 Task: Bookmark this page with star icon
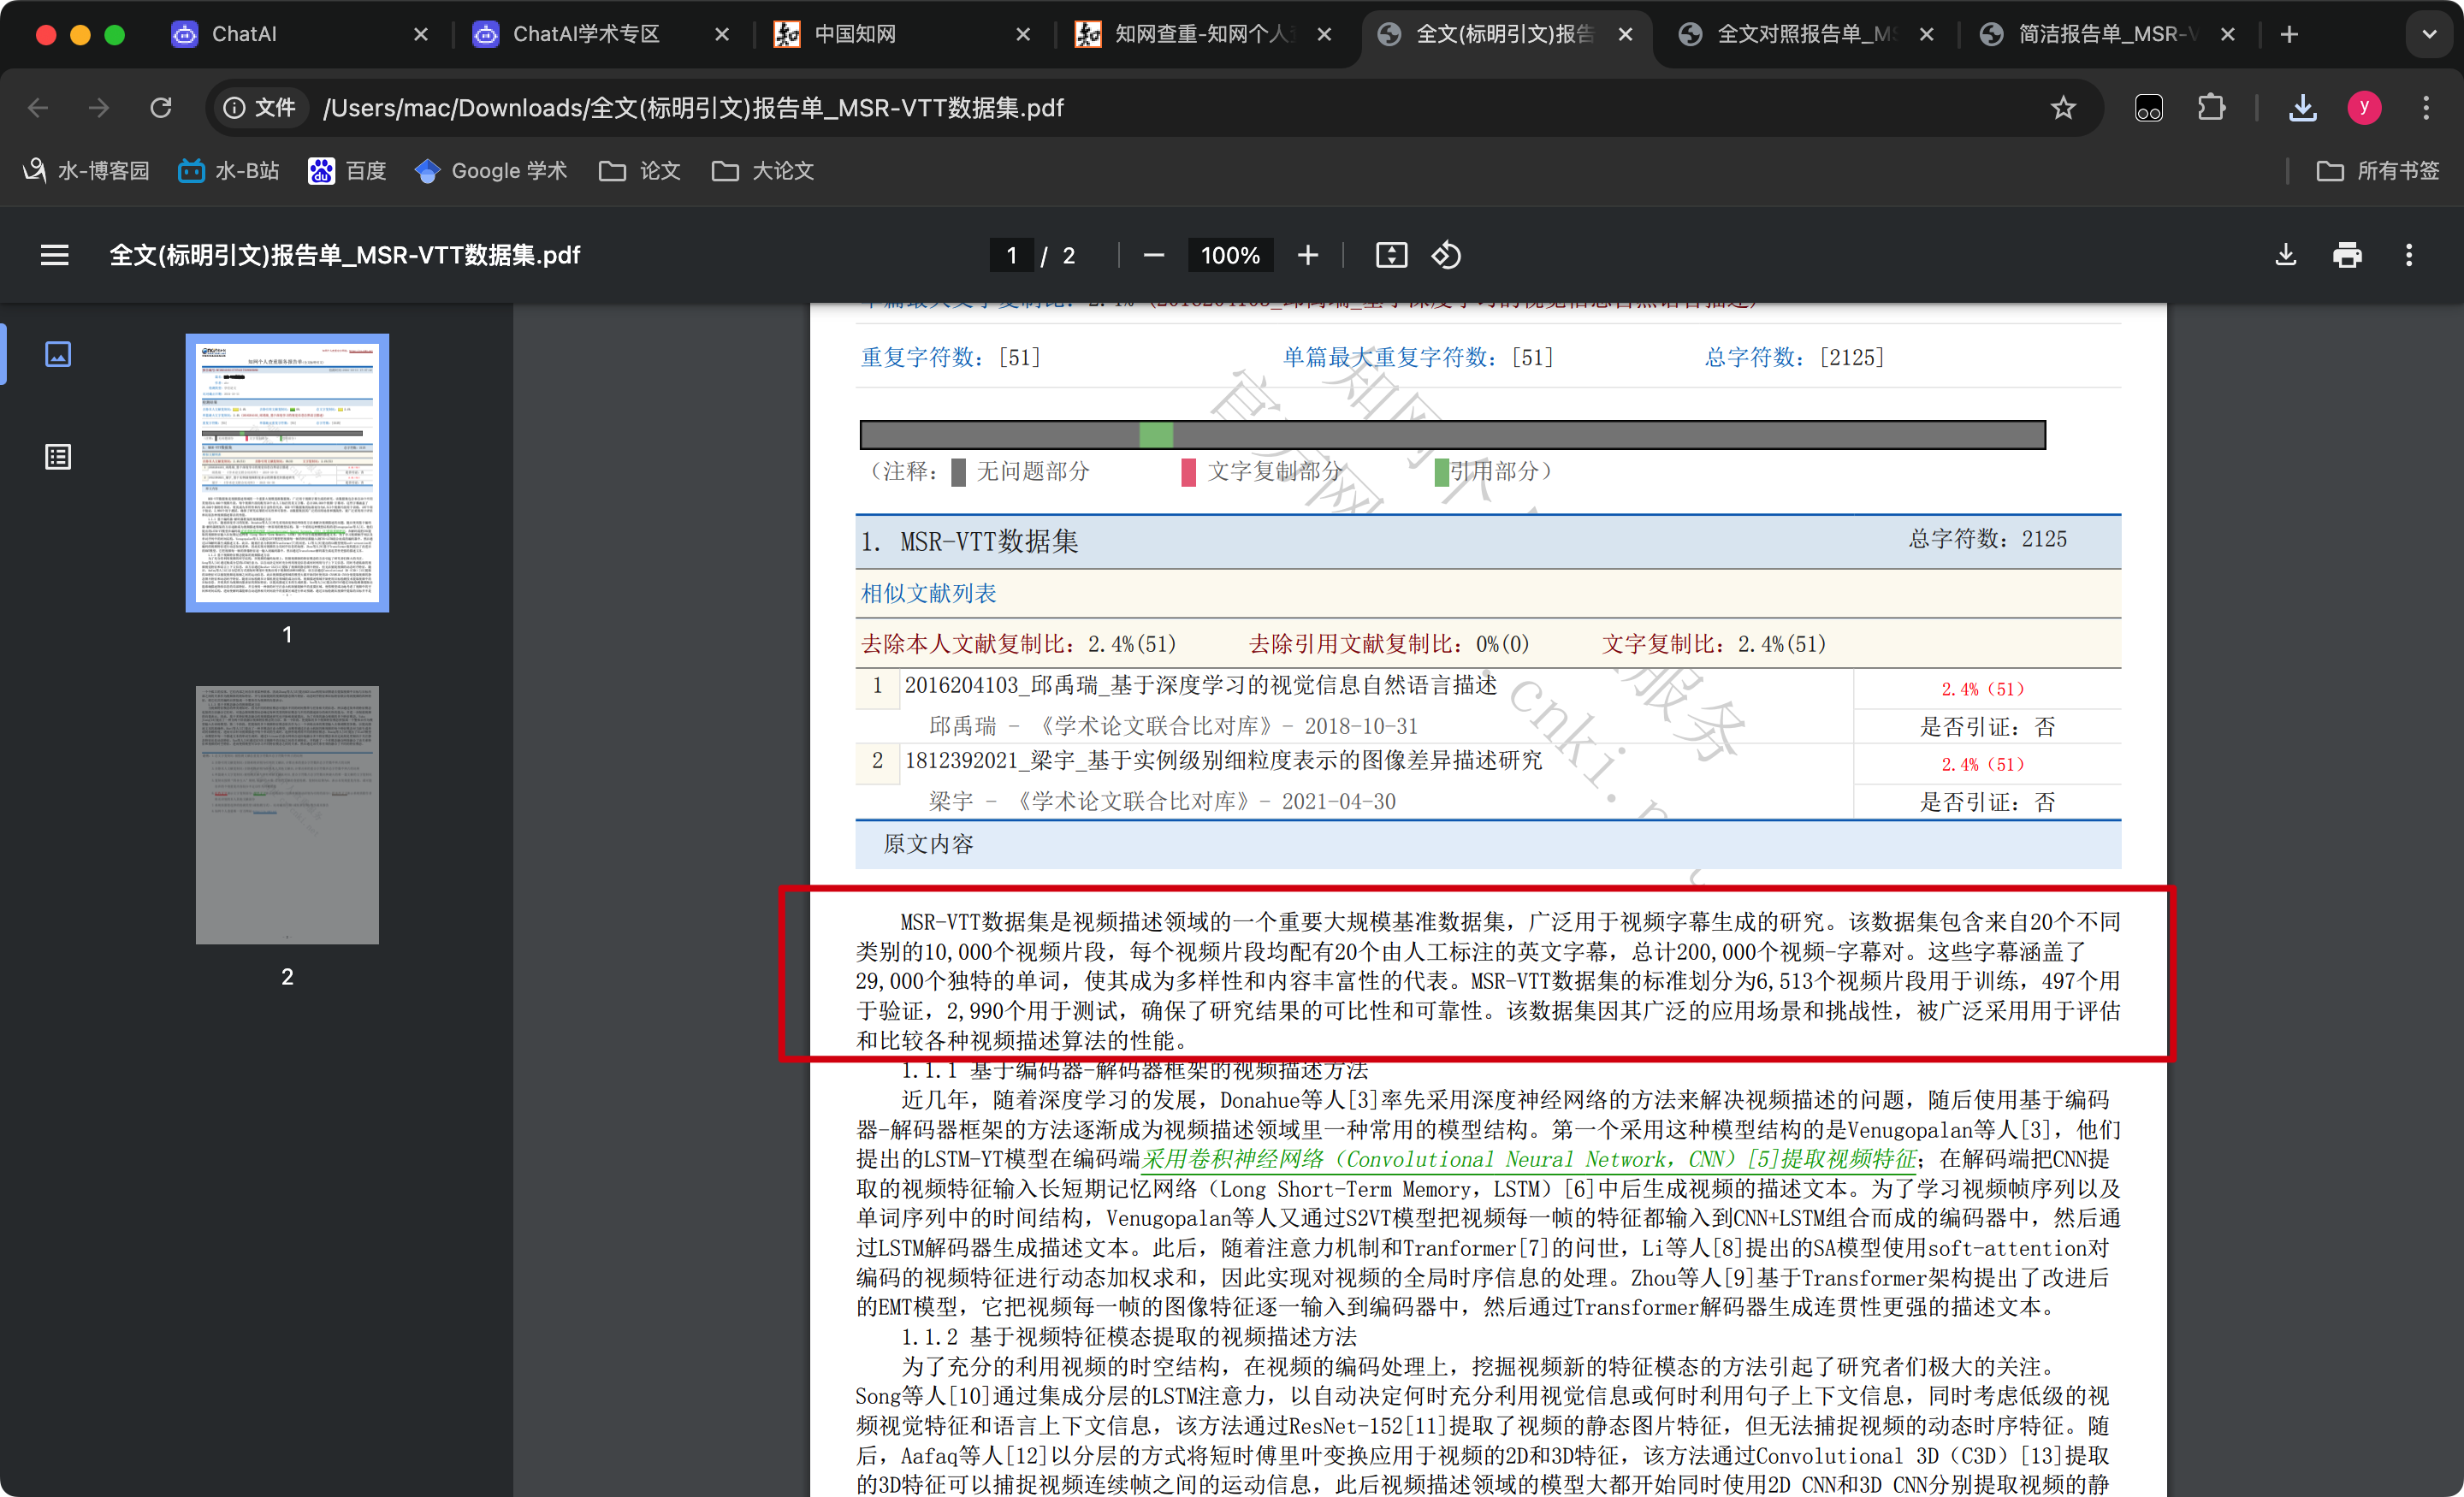point(2062,107)
